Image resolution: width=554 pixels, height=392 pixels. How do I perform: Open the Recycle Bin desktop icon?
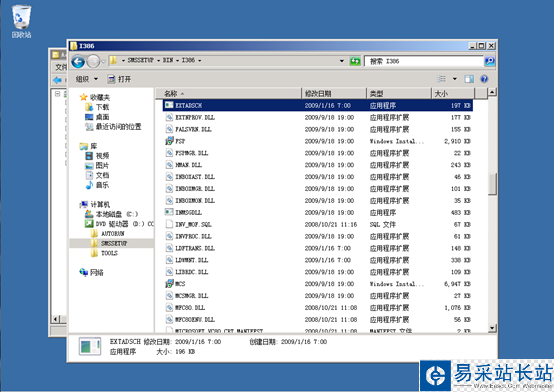point(22,21)
